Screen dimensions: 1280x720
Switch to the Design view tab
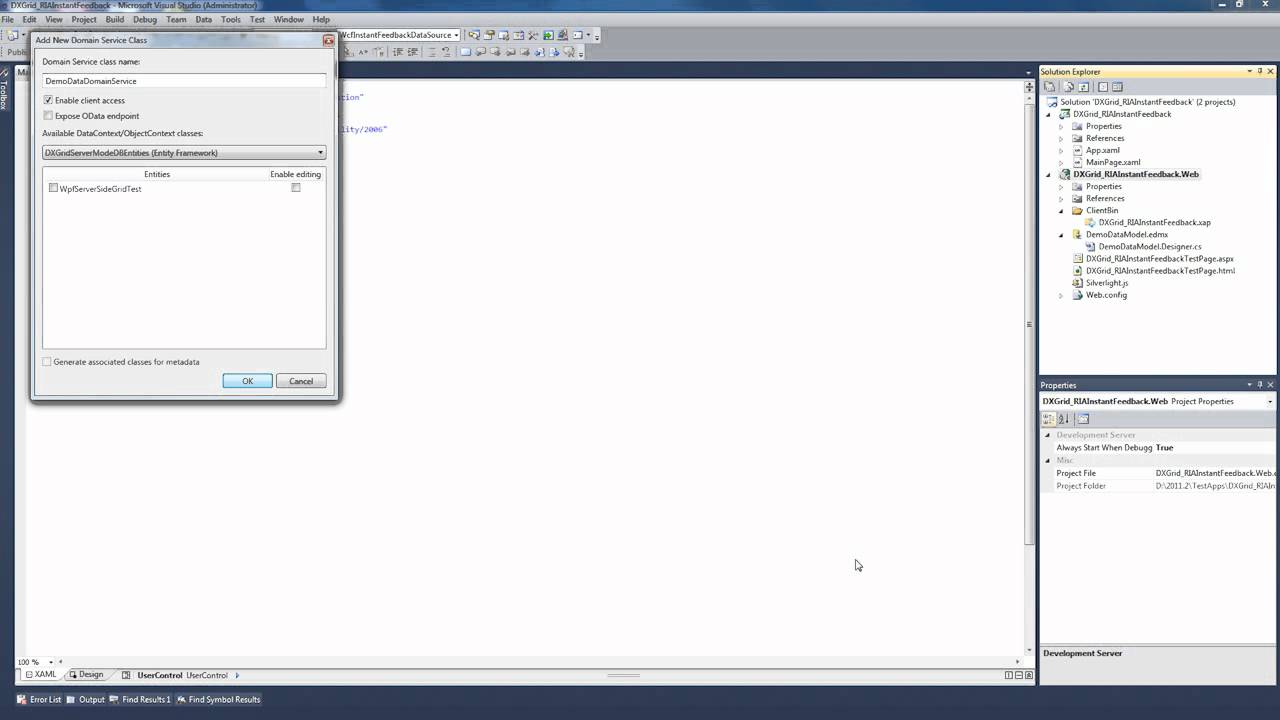(x=86, y=675)
